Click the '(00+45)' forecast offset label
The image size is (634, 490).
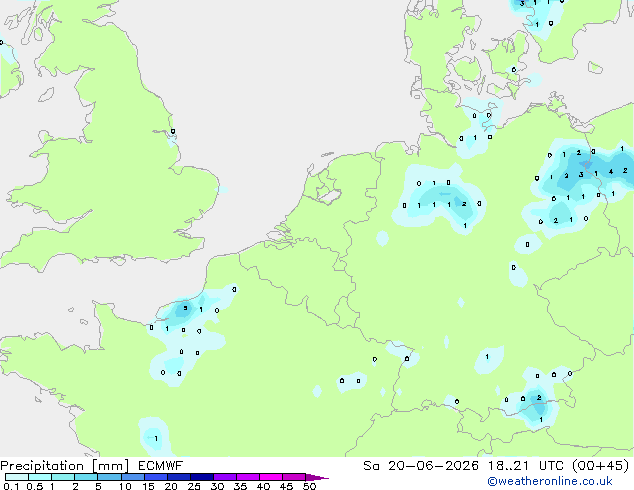600,466
